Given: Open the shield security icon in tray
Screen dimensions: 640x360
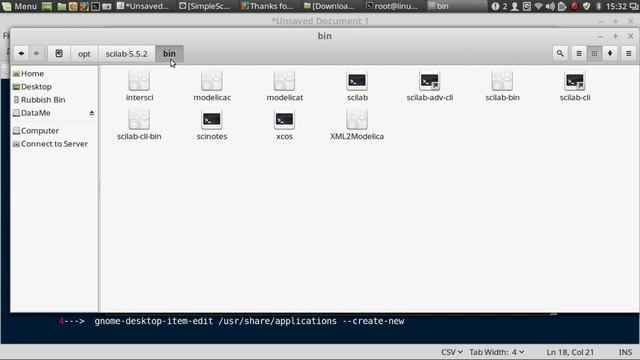Looking at the screenshot, I should click(587, 6).
